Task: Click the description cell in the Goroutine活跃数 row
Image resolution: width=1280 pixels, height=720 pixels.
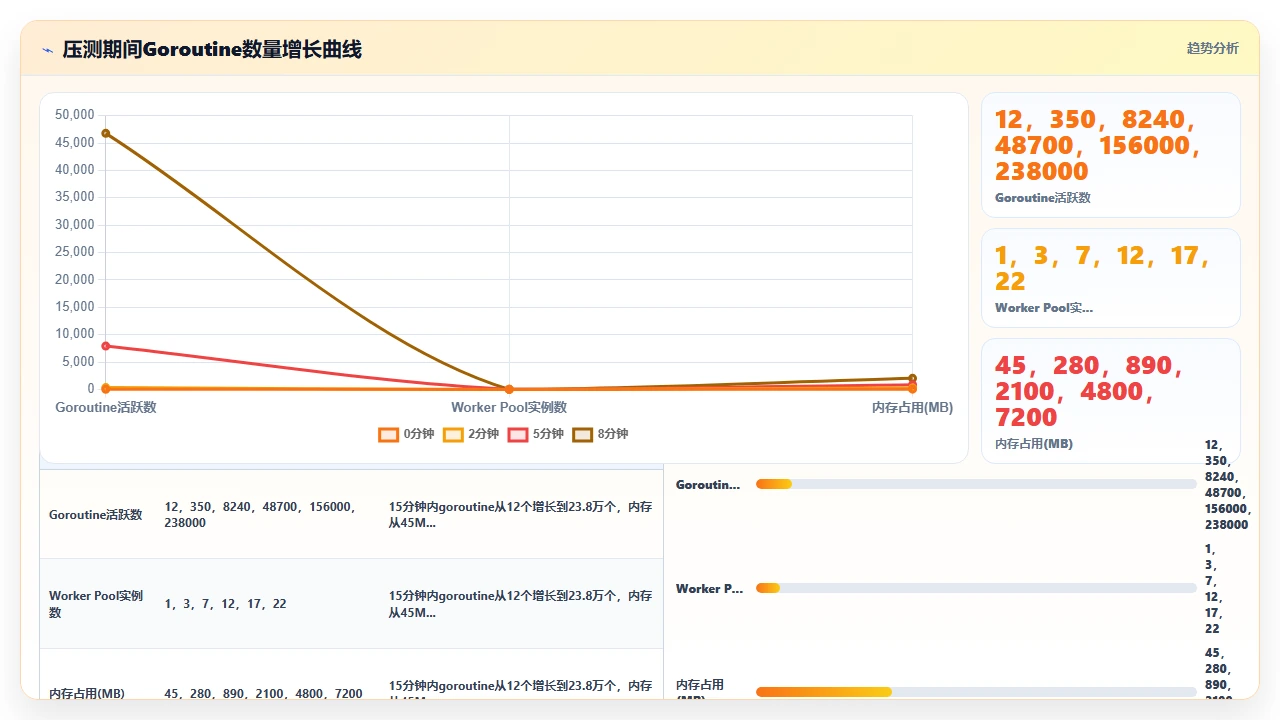Action: (521, 515)
